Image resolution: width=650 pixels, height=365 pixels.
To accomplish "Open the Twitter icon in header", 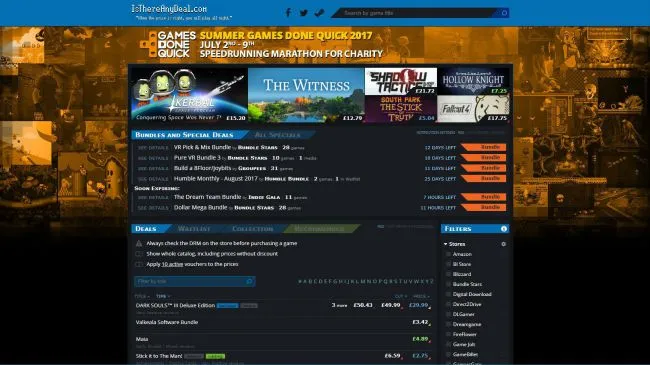I will 303,13.
